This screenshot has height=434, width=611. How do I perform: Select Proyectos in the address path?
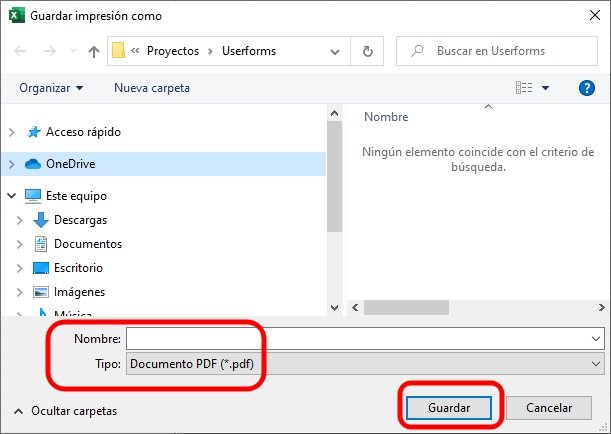click(x=173, y=51)
